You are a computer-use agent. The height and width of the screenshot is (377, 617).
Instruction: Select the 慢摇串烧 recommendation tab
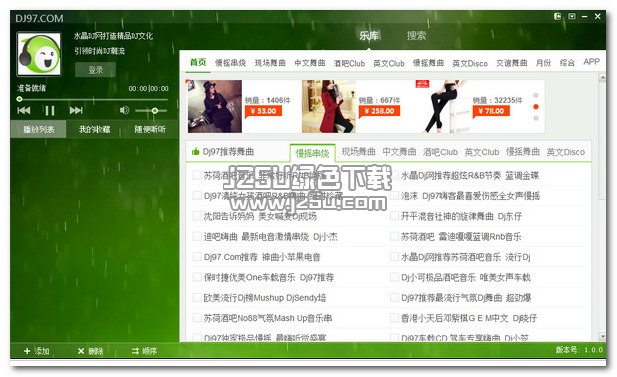[312, 153]
